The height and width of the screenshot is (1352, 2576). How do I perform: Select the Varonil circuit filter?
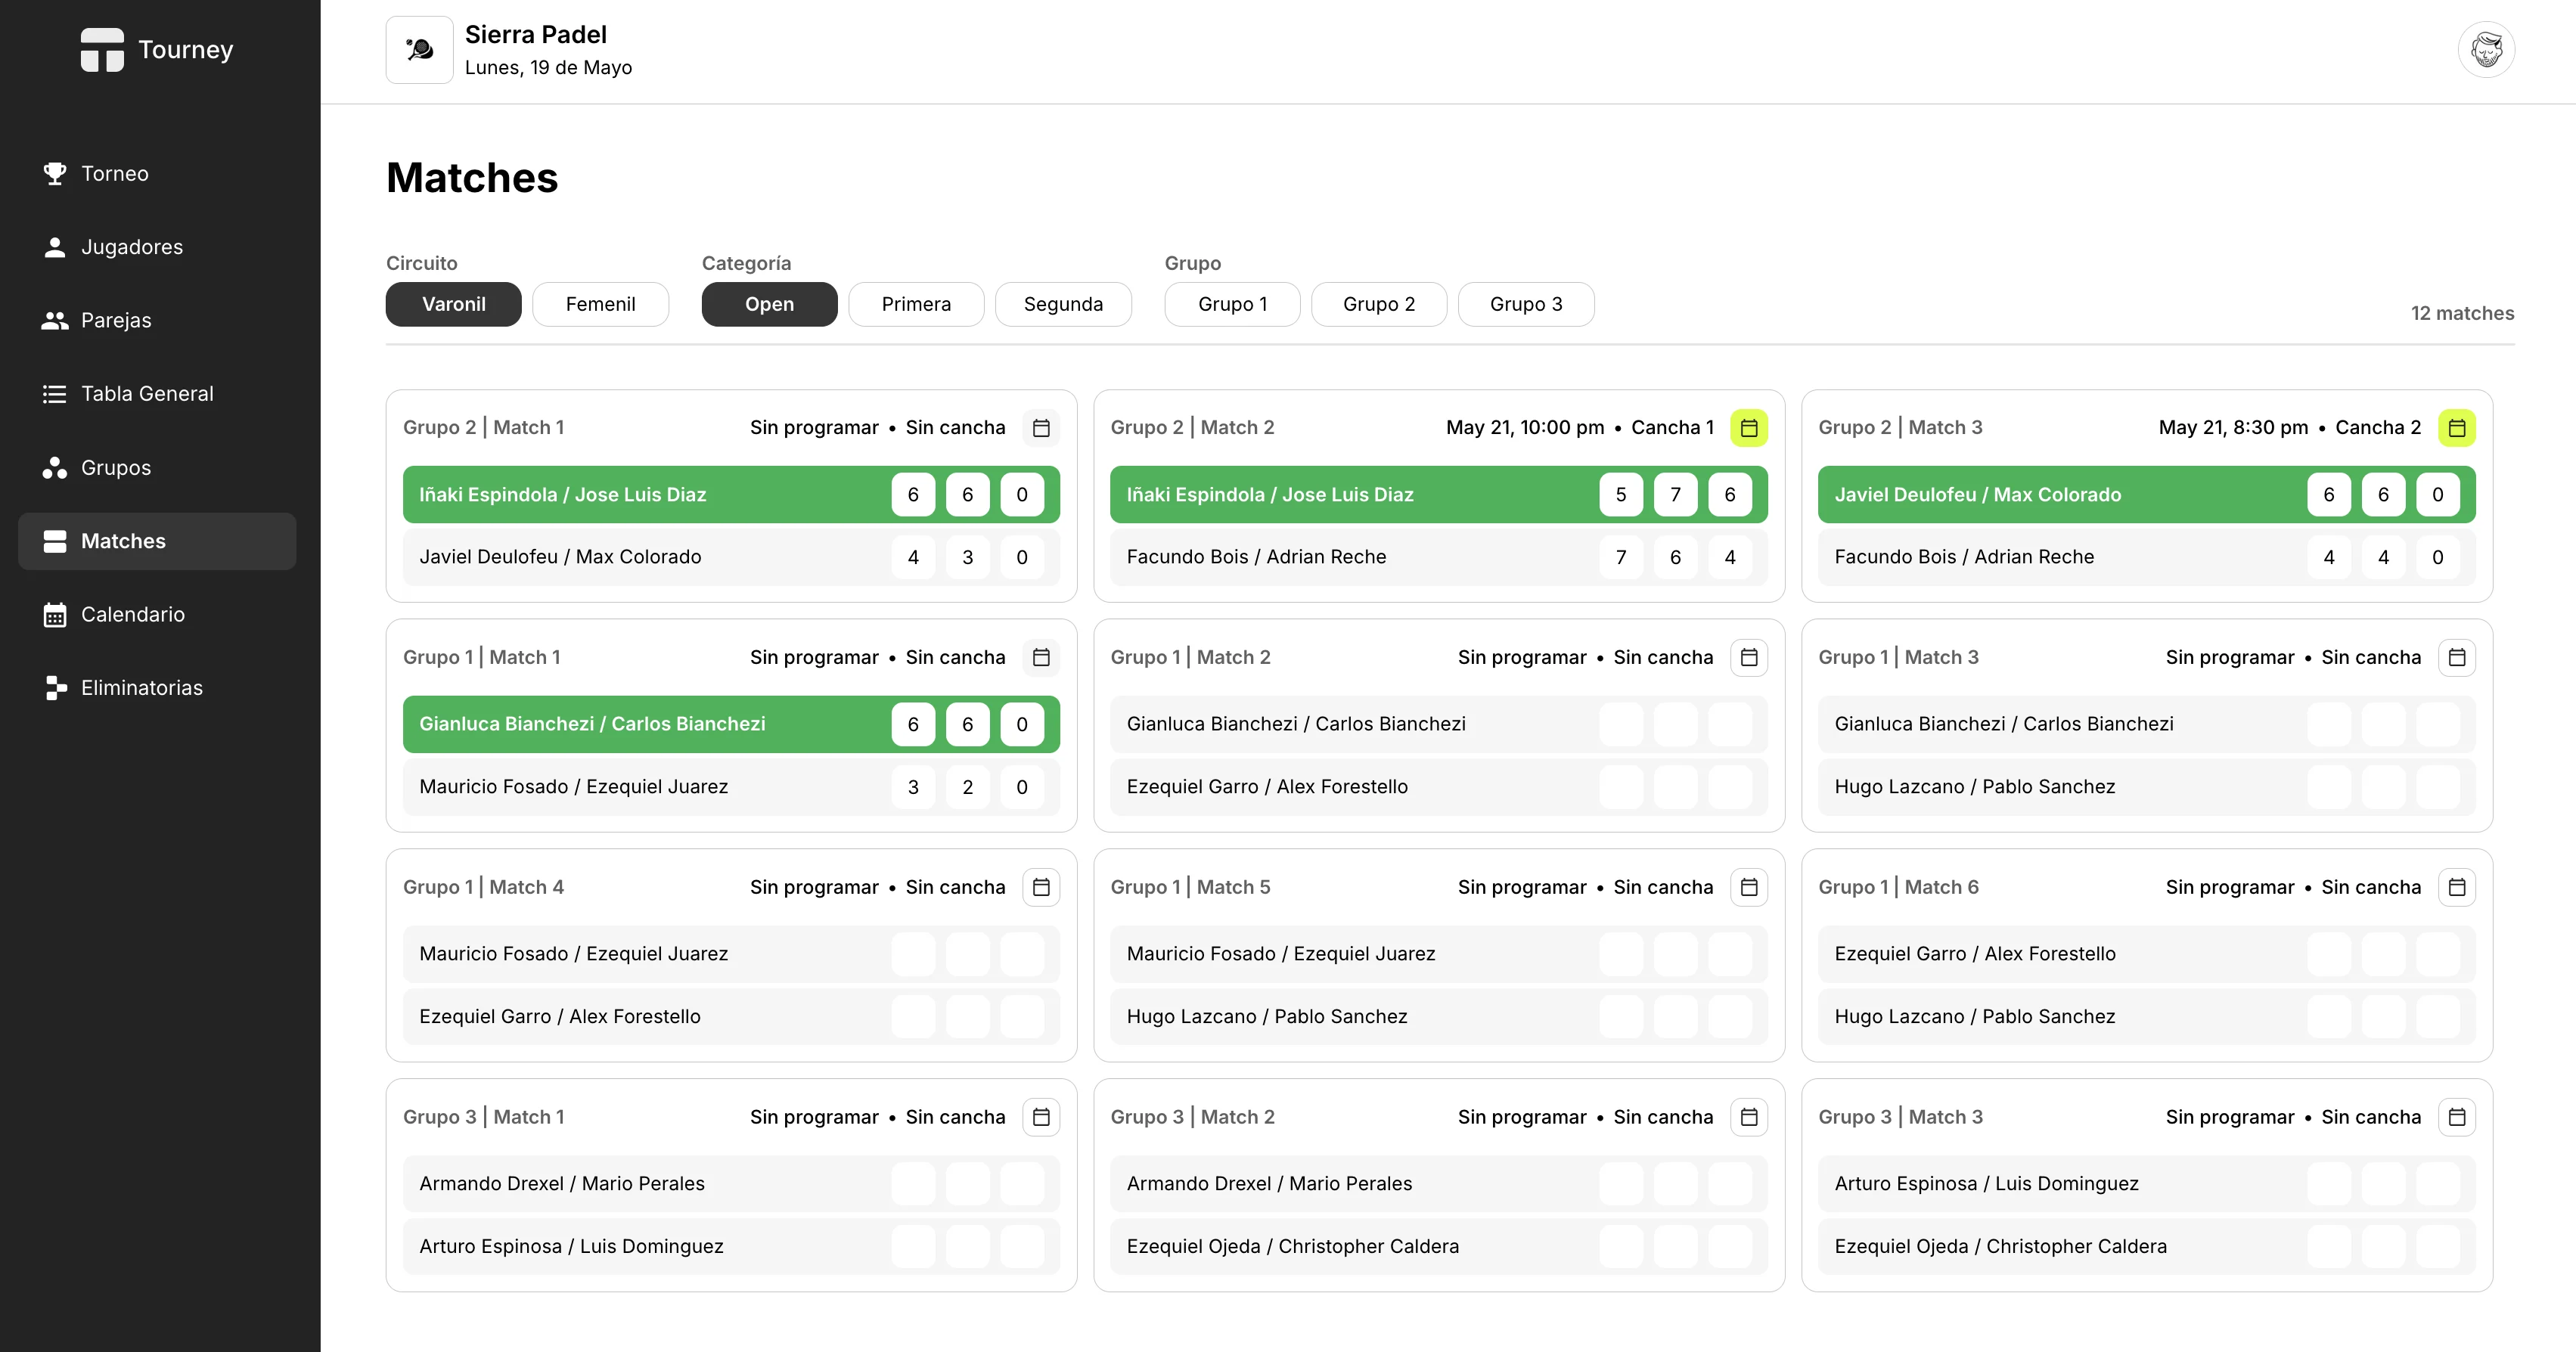coord(453,304)
